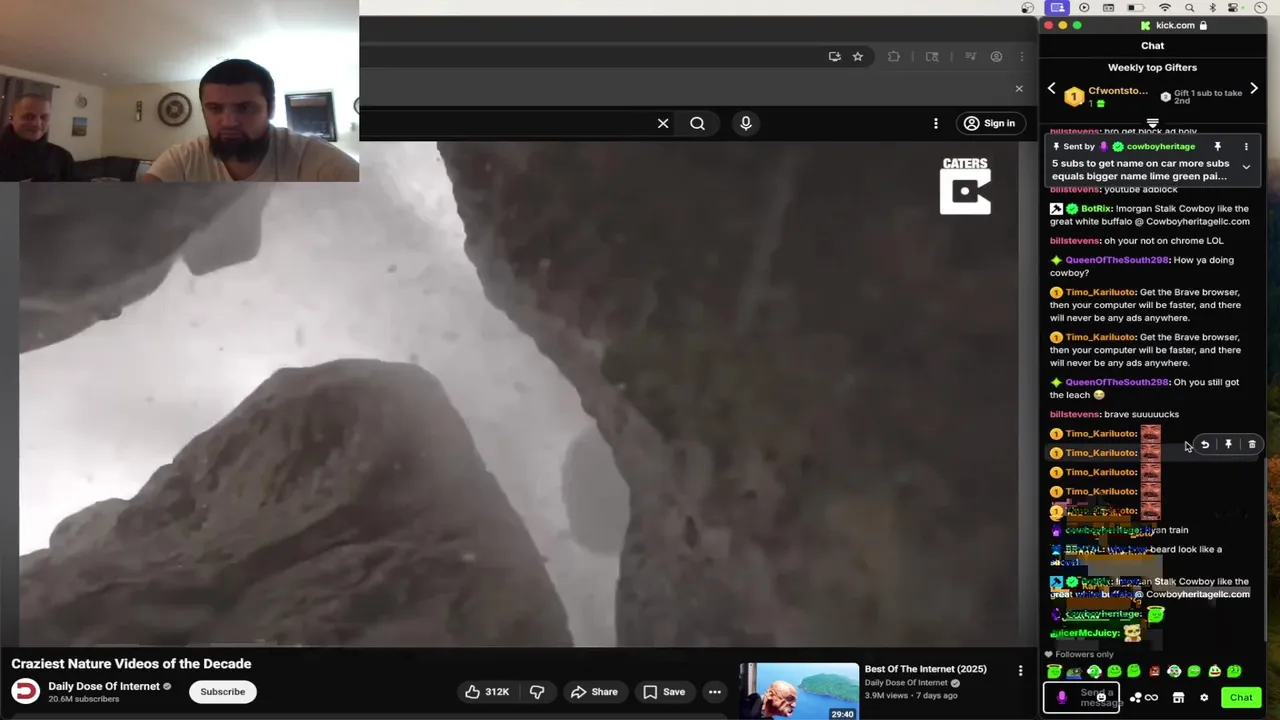Pin the hovered Timo_Kariluoto chat message
This screenshot has width=1280, height=720.
tap(1228, 445)
